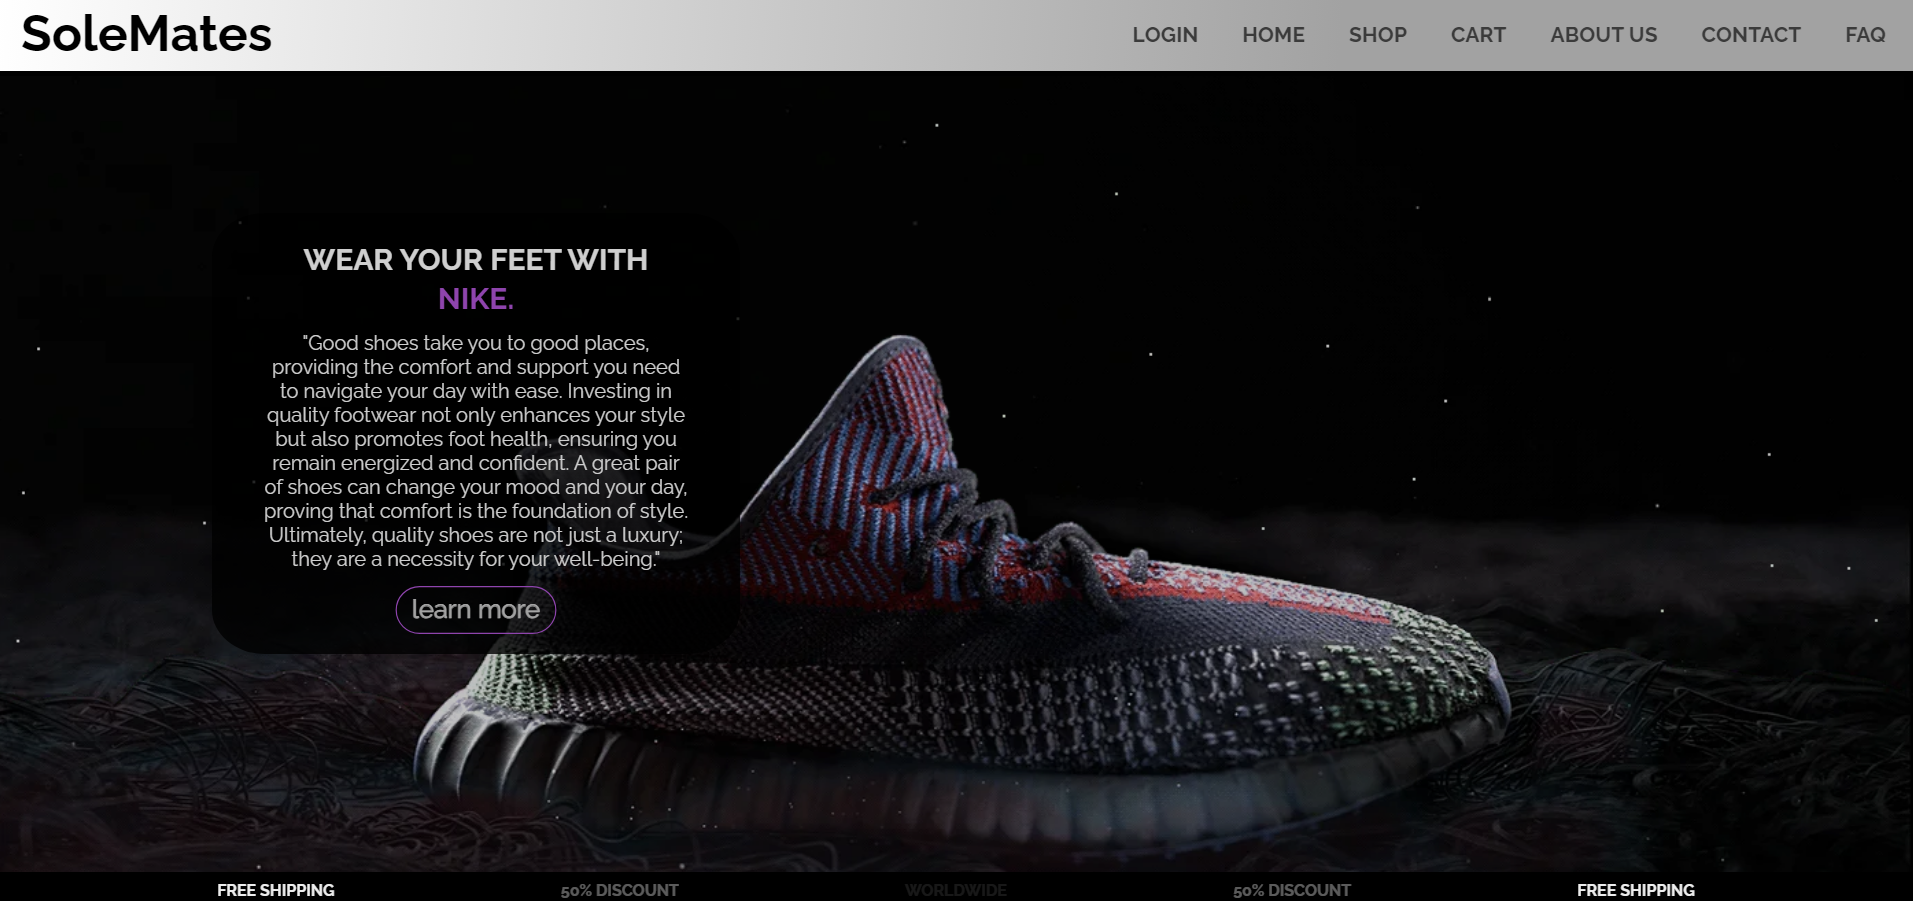Click the second 50% DISCOUNT banner label
Viewport: 1913px width, 901px height.
[1292, 890]
